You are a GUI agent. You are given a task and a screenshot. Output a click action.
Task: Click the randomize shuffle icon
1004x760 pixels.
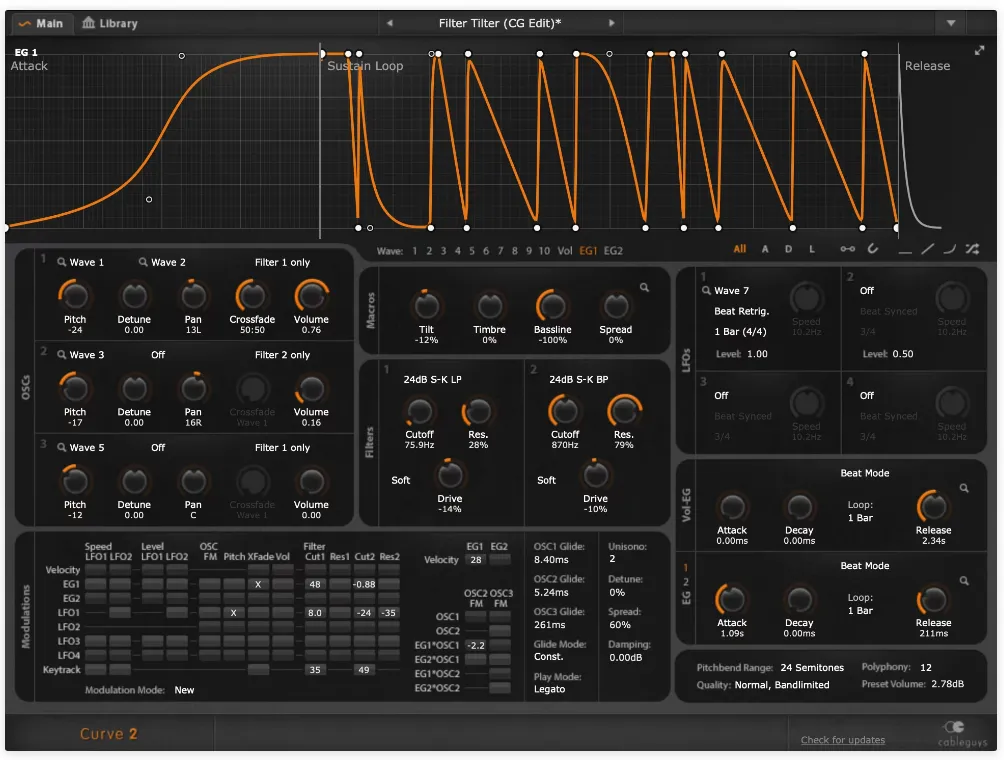click(972, 248)
